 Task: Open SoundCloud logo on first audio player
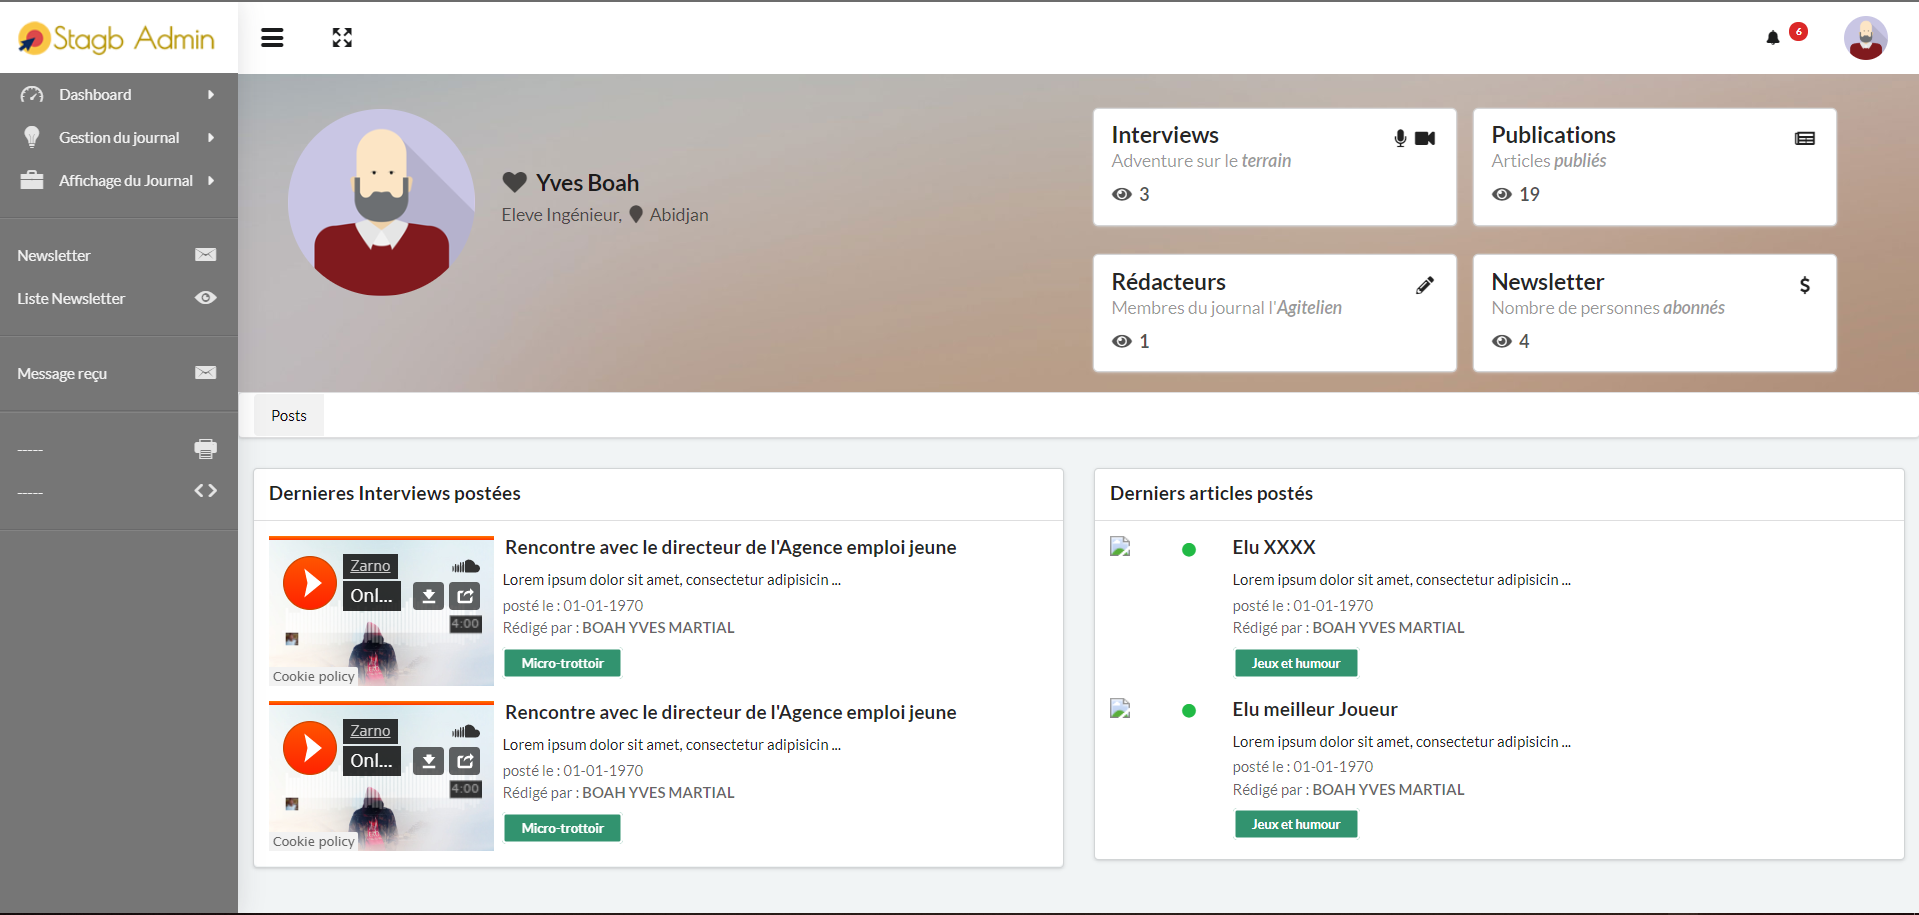click(466, 566)
